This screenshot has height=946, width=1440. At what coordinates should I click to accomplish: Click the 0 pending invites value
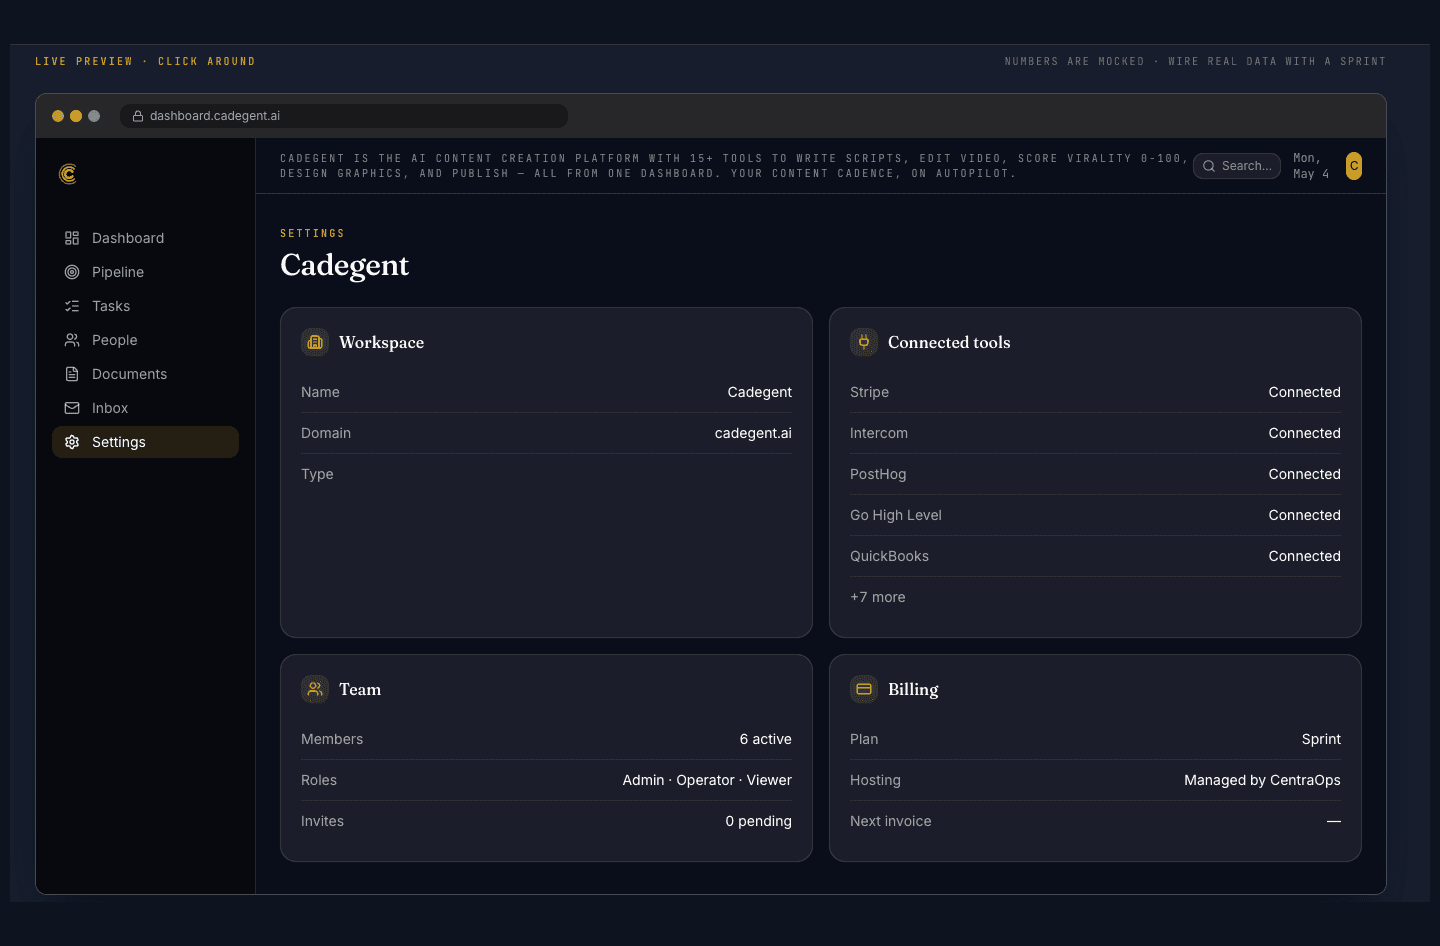pos(758,821)
